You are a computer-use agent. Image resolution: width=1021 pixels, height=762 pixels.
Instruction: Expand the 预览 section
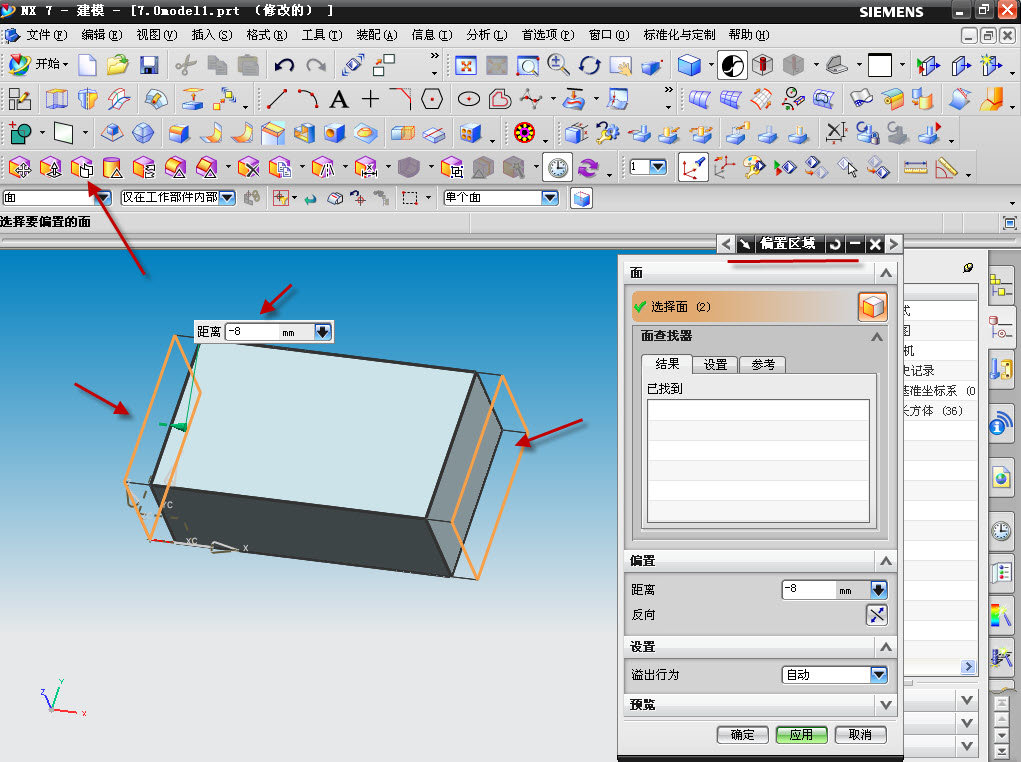pos(886,705)
